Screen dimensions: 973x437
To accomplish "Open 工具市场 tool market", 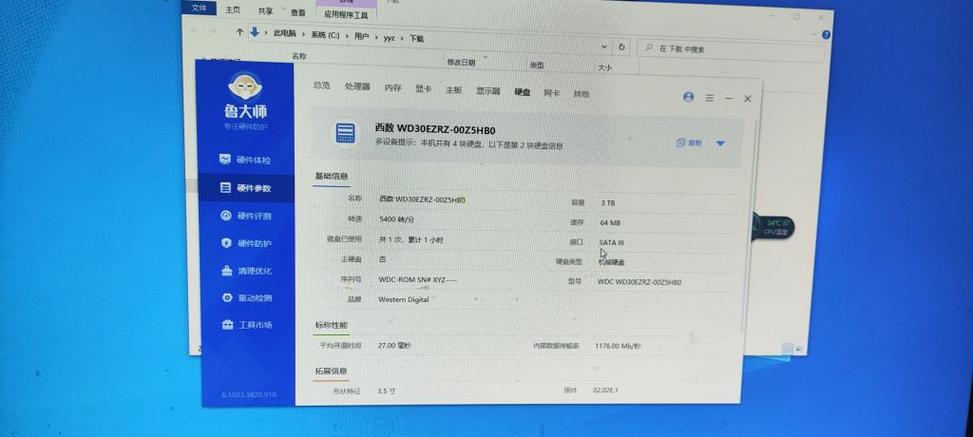I will [x=247, y=324].
